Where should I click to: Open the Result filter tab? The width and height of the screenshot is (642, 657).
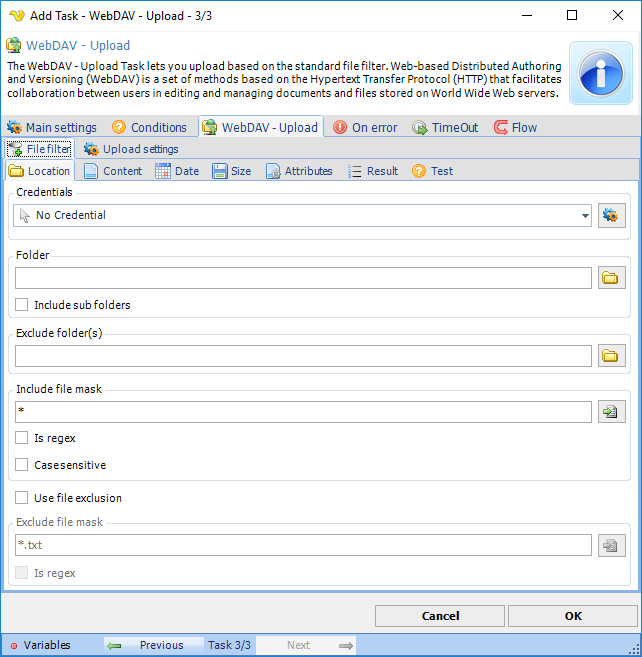[x=373, y=171]
